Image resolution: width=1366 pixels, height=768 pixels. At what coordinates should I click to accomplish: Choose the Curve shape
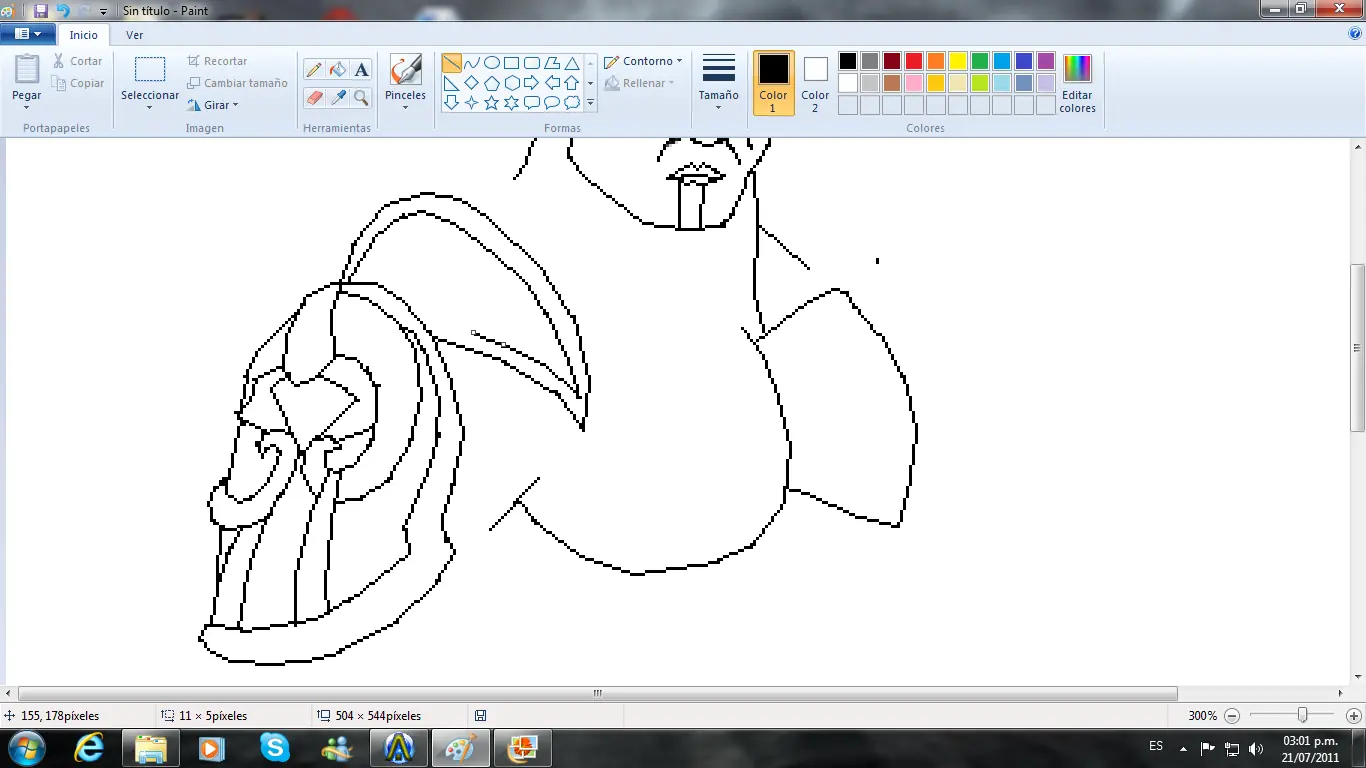tap(472, 63)
